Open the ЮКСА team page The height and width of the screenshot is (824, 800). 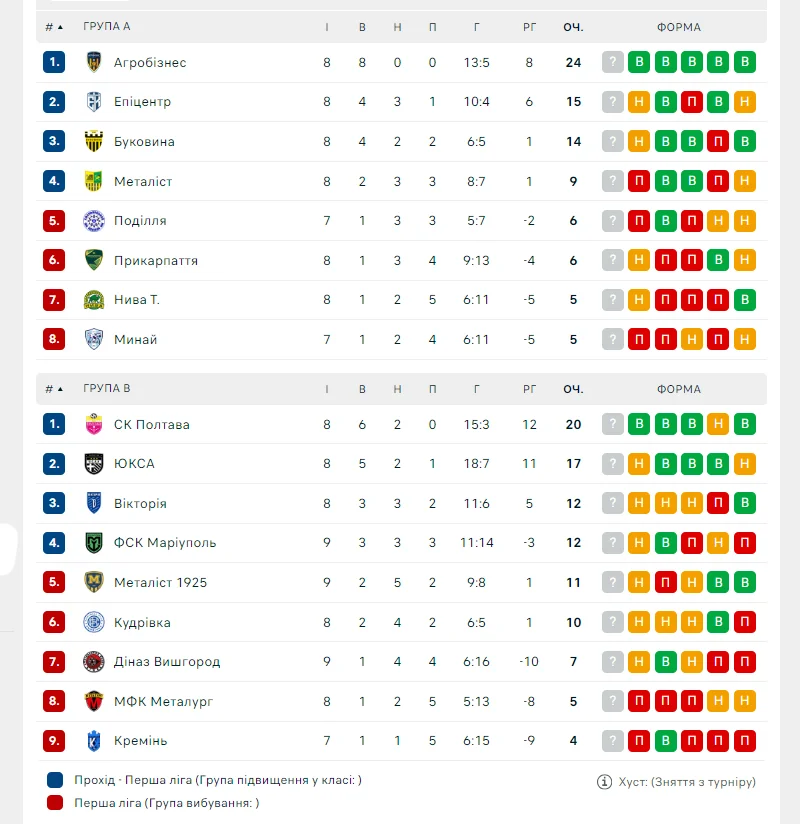point(134,464)
